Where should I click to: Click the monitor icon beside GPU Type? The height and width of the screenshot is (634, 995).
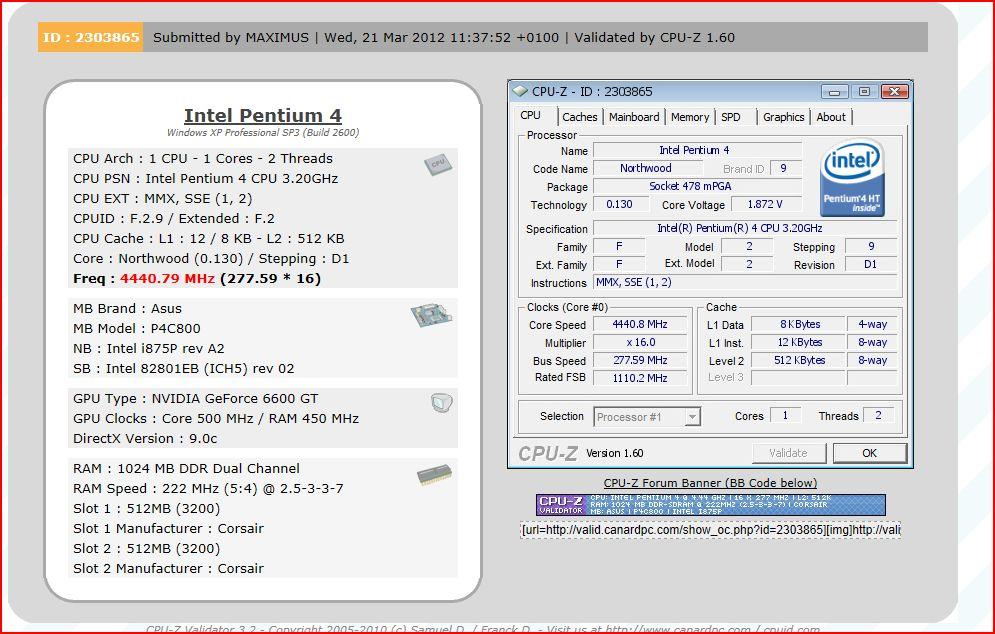click(x=442, y=402)
